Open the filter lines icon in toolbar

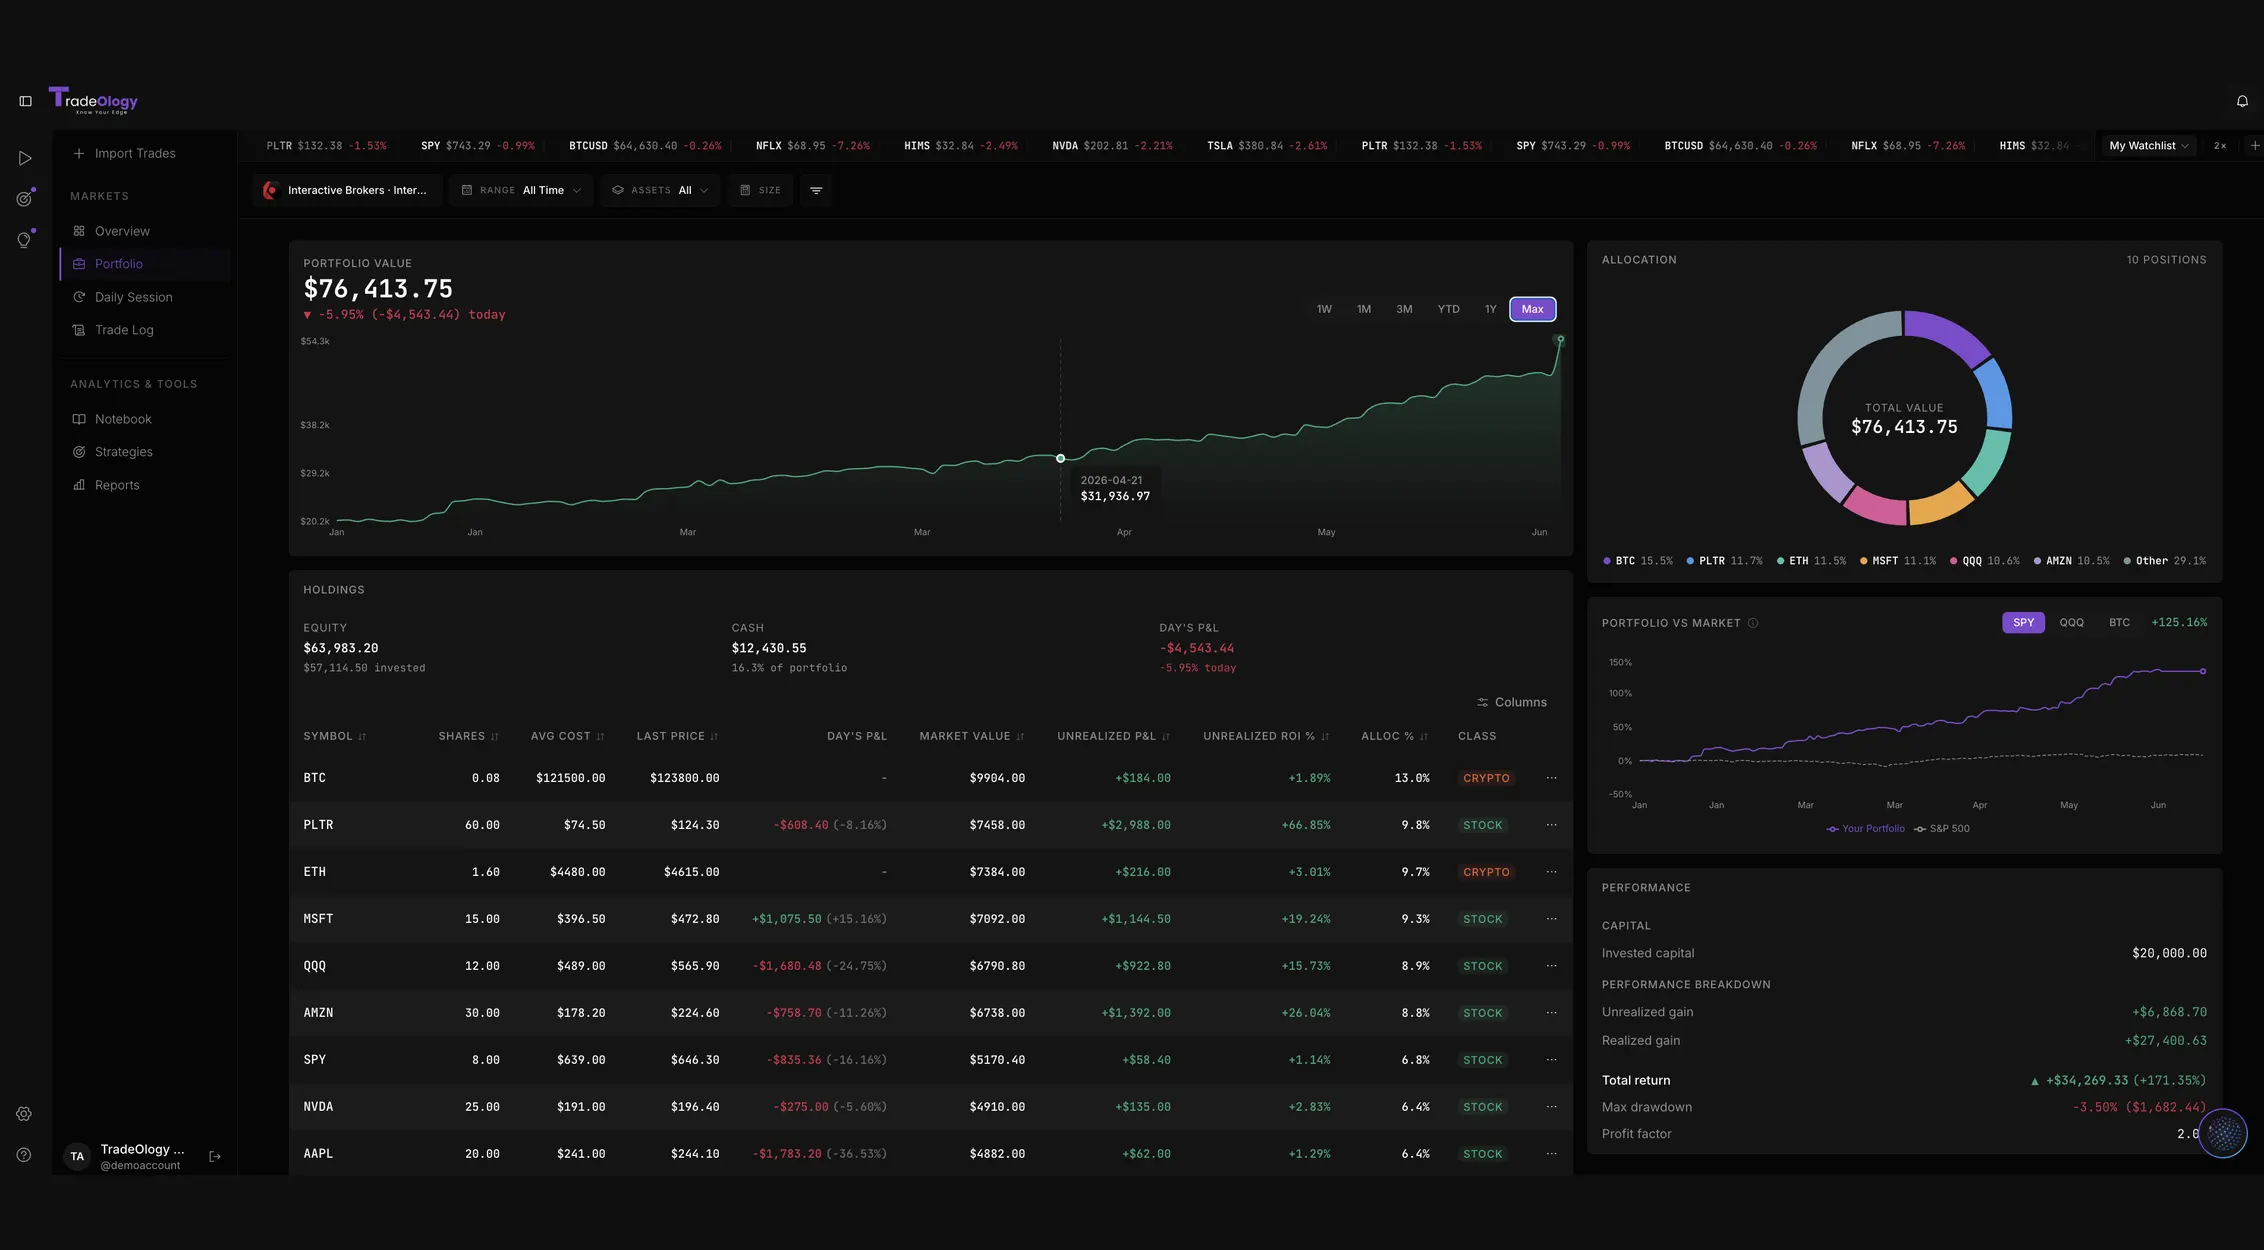point(816,190)
